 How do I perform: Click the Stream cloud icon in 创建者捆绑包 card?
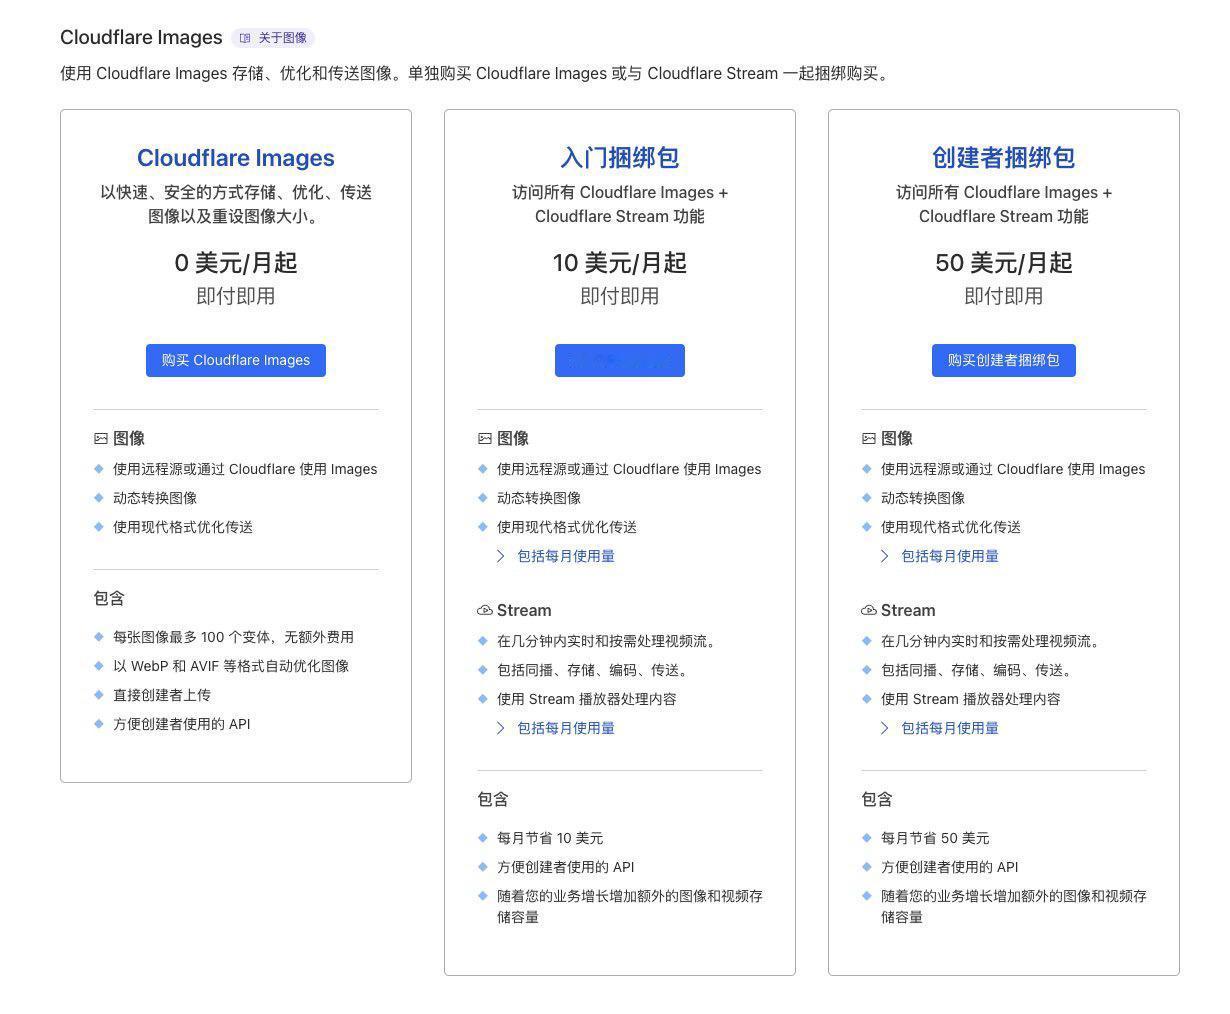tap(869, 610)
